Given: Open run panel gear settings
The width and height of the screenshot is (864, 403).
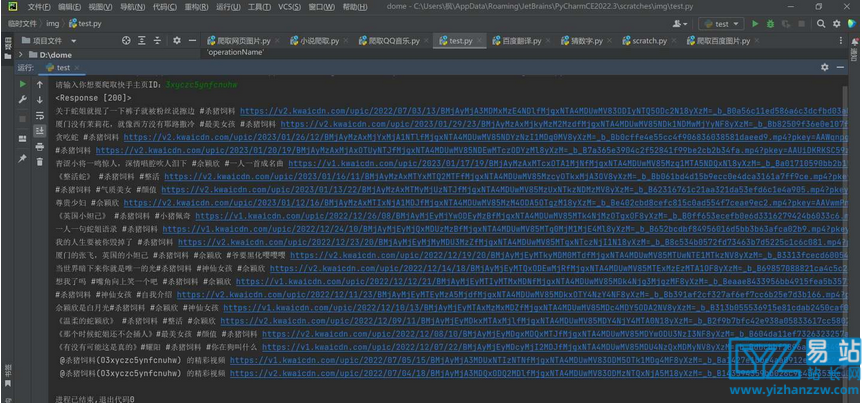Looking at the screenshot, I should click(824, 67).
